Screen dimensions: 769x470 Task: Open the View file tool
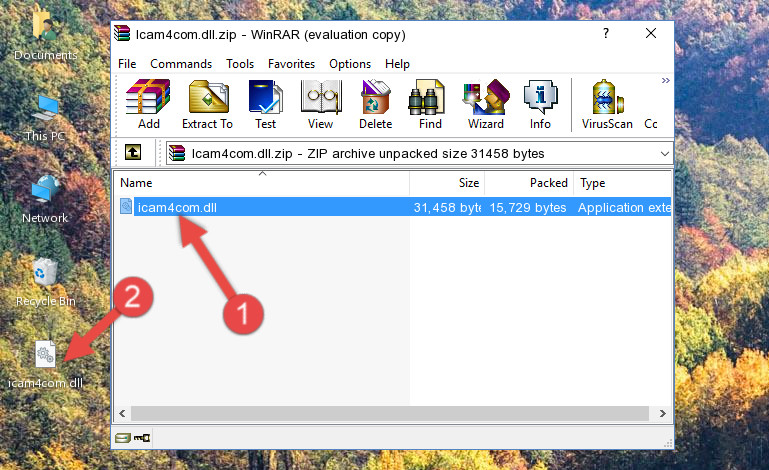point(321,104)
